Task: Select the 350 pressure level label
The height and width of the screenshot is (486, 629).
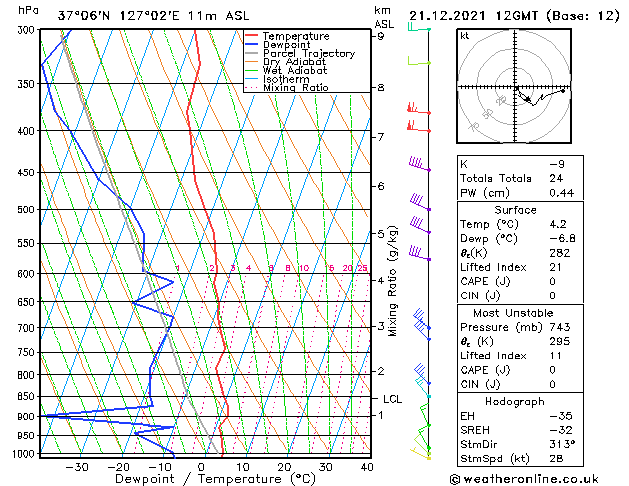Action: click(28, 84)
